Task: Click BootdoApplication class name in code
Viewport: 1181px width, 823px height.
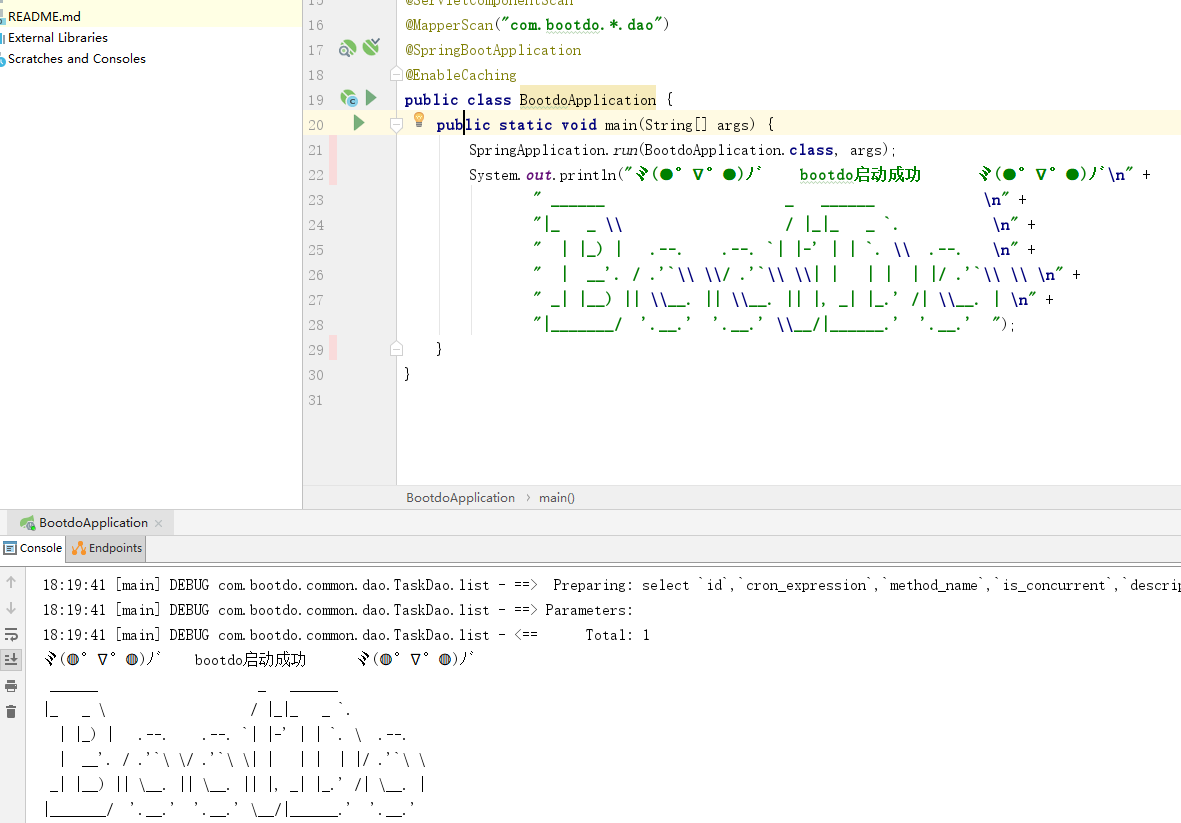Action: click(587, 99)
